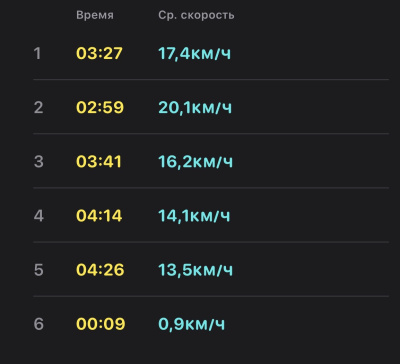Viewport: 400px width, 364px height.
Task: Click the 04:14 time value
Action: (99, 216)
